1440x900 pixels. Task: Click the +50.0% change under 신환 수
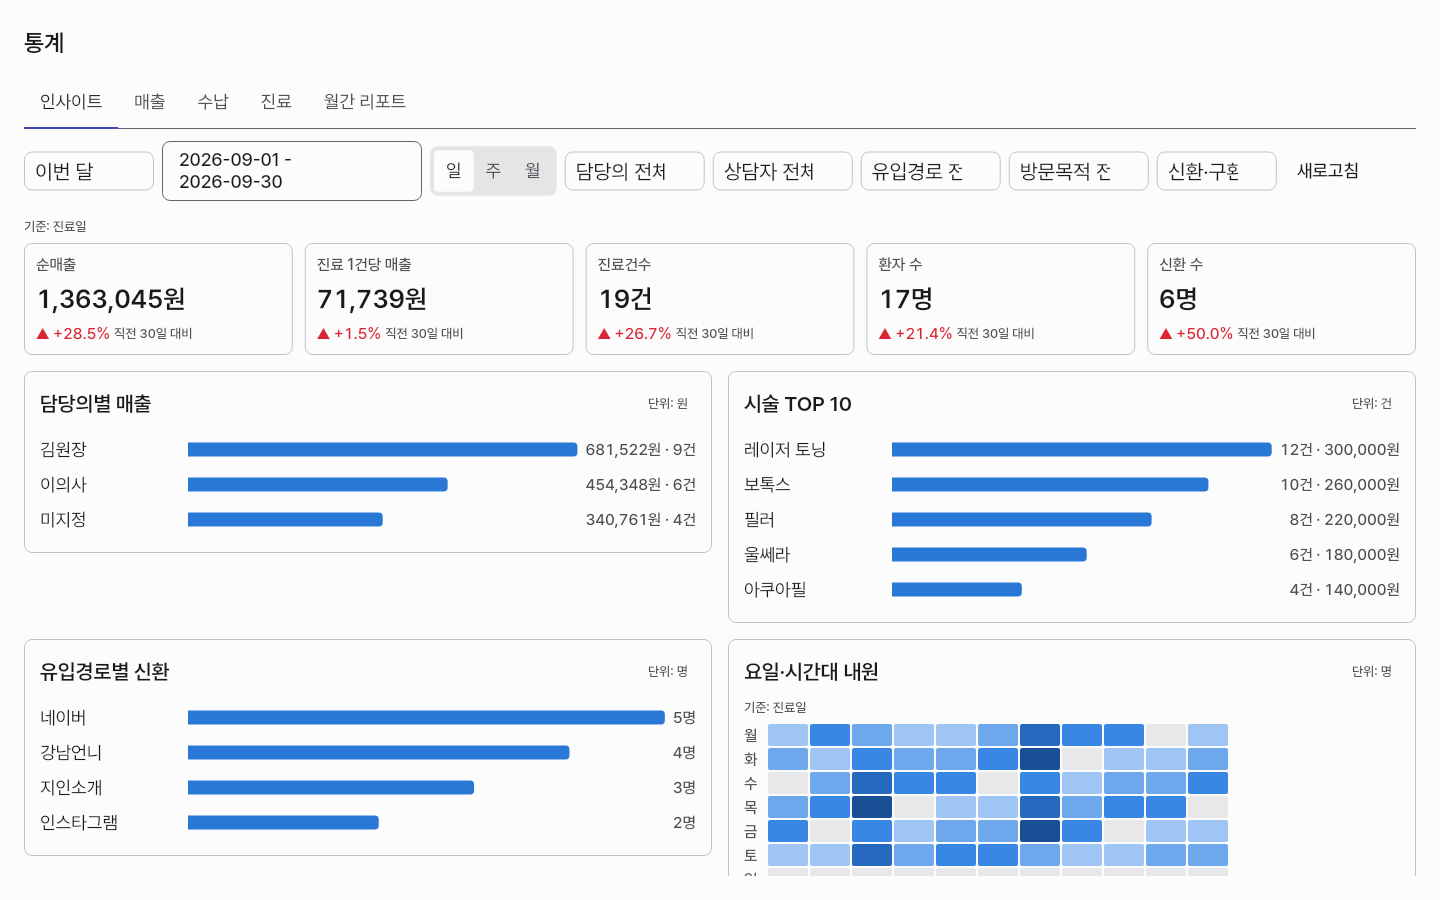coord(1196,334)
